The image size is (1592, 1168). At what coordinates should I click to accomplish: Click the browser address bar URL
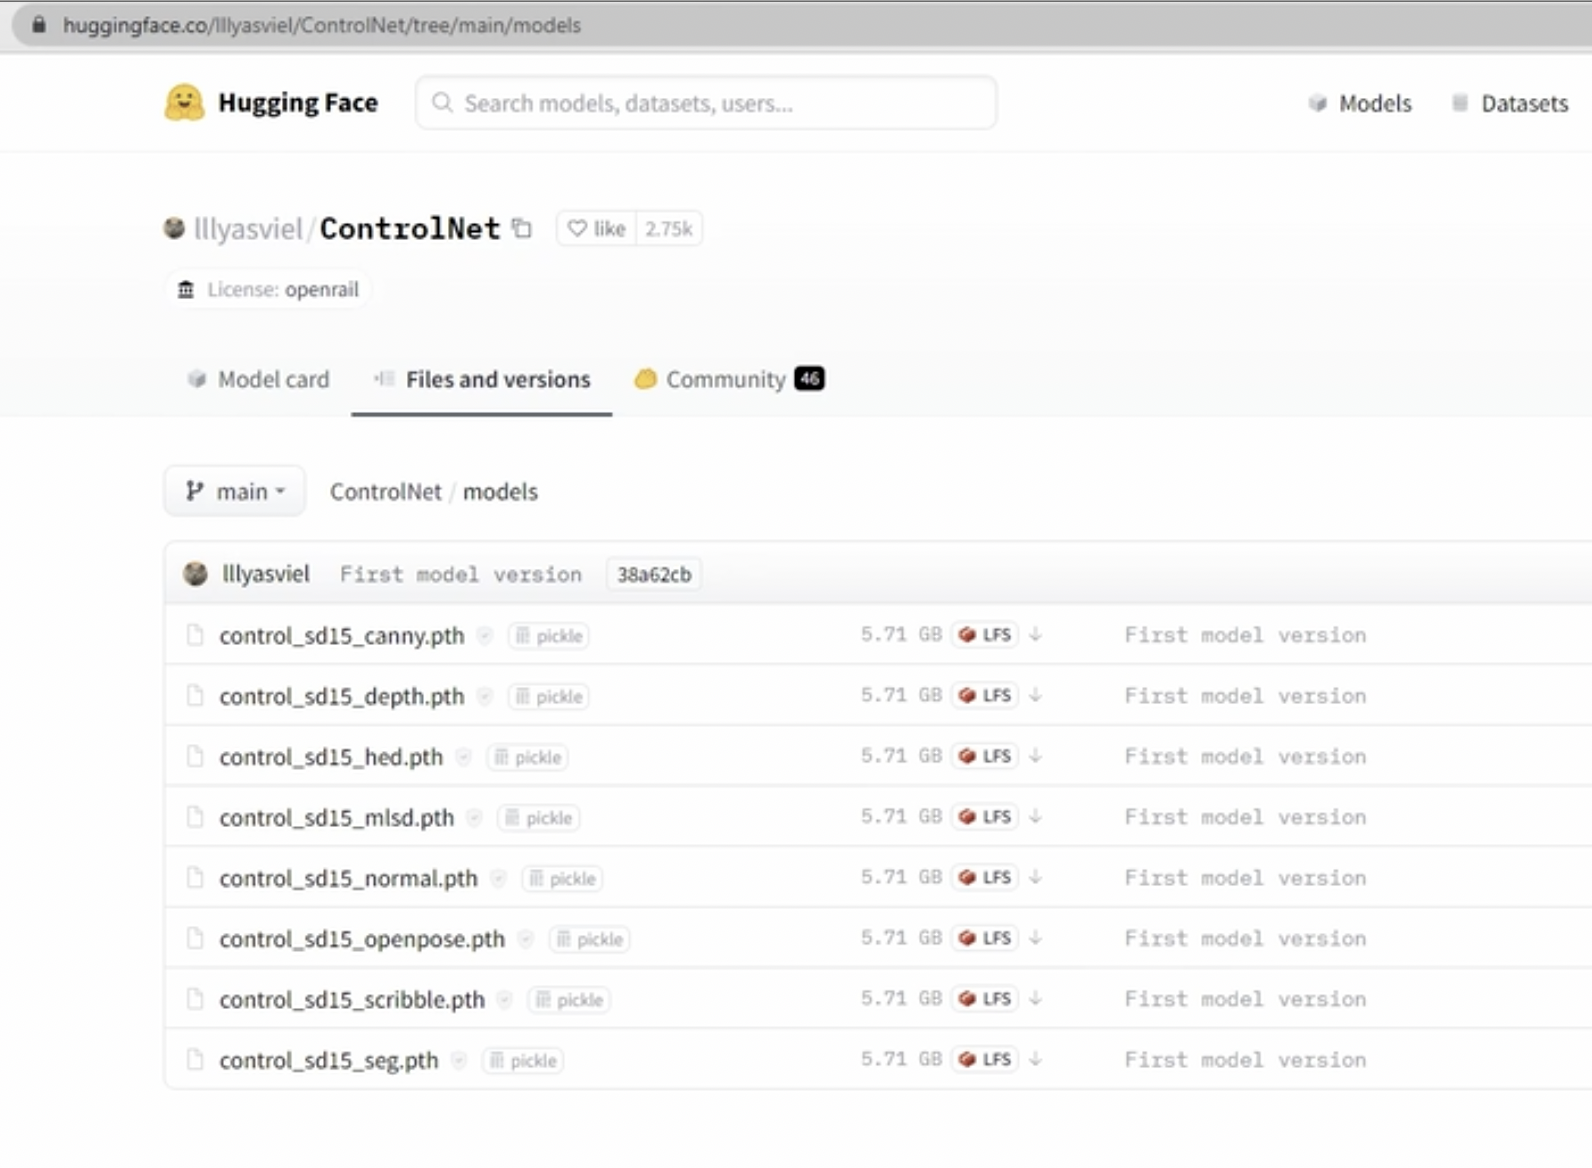click(322, 25)
